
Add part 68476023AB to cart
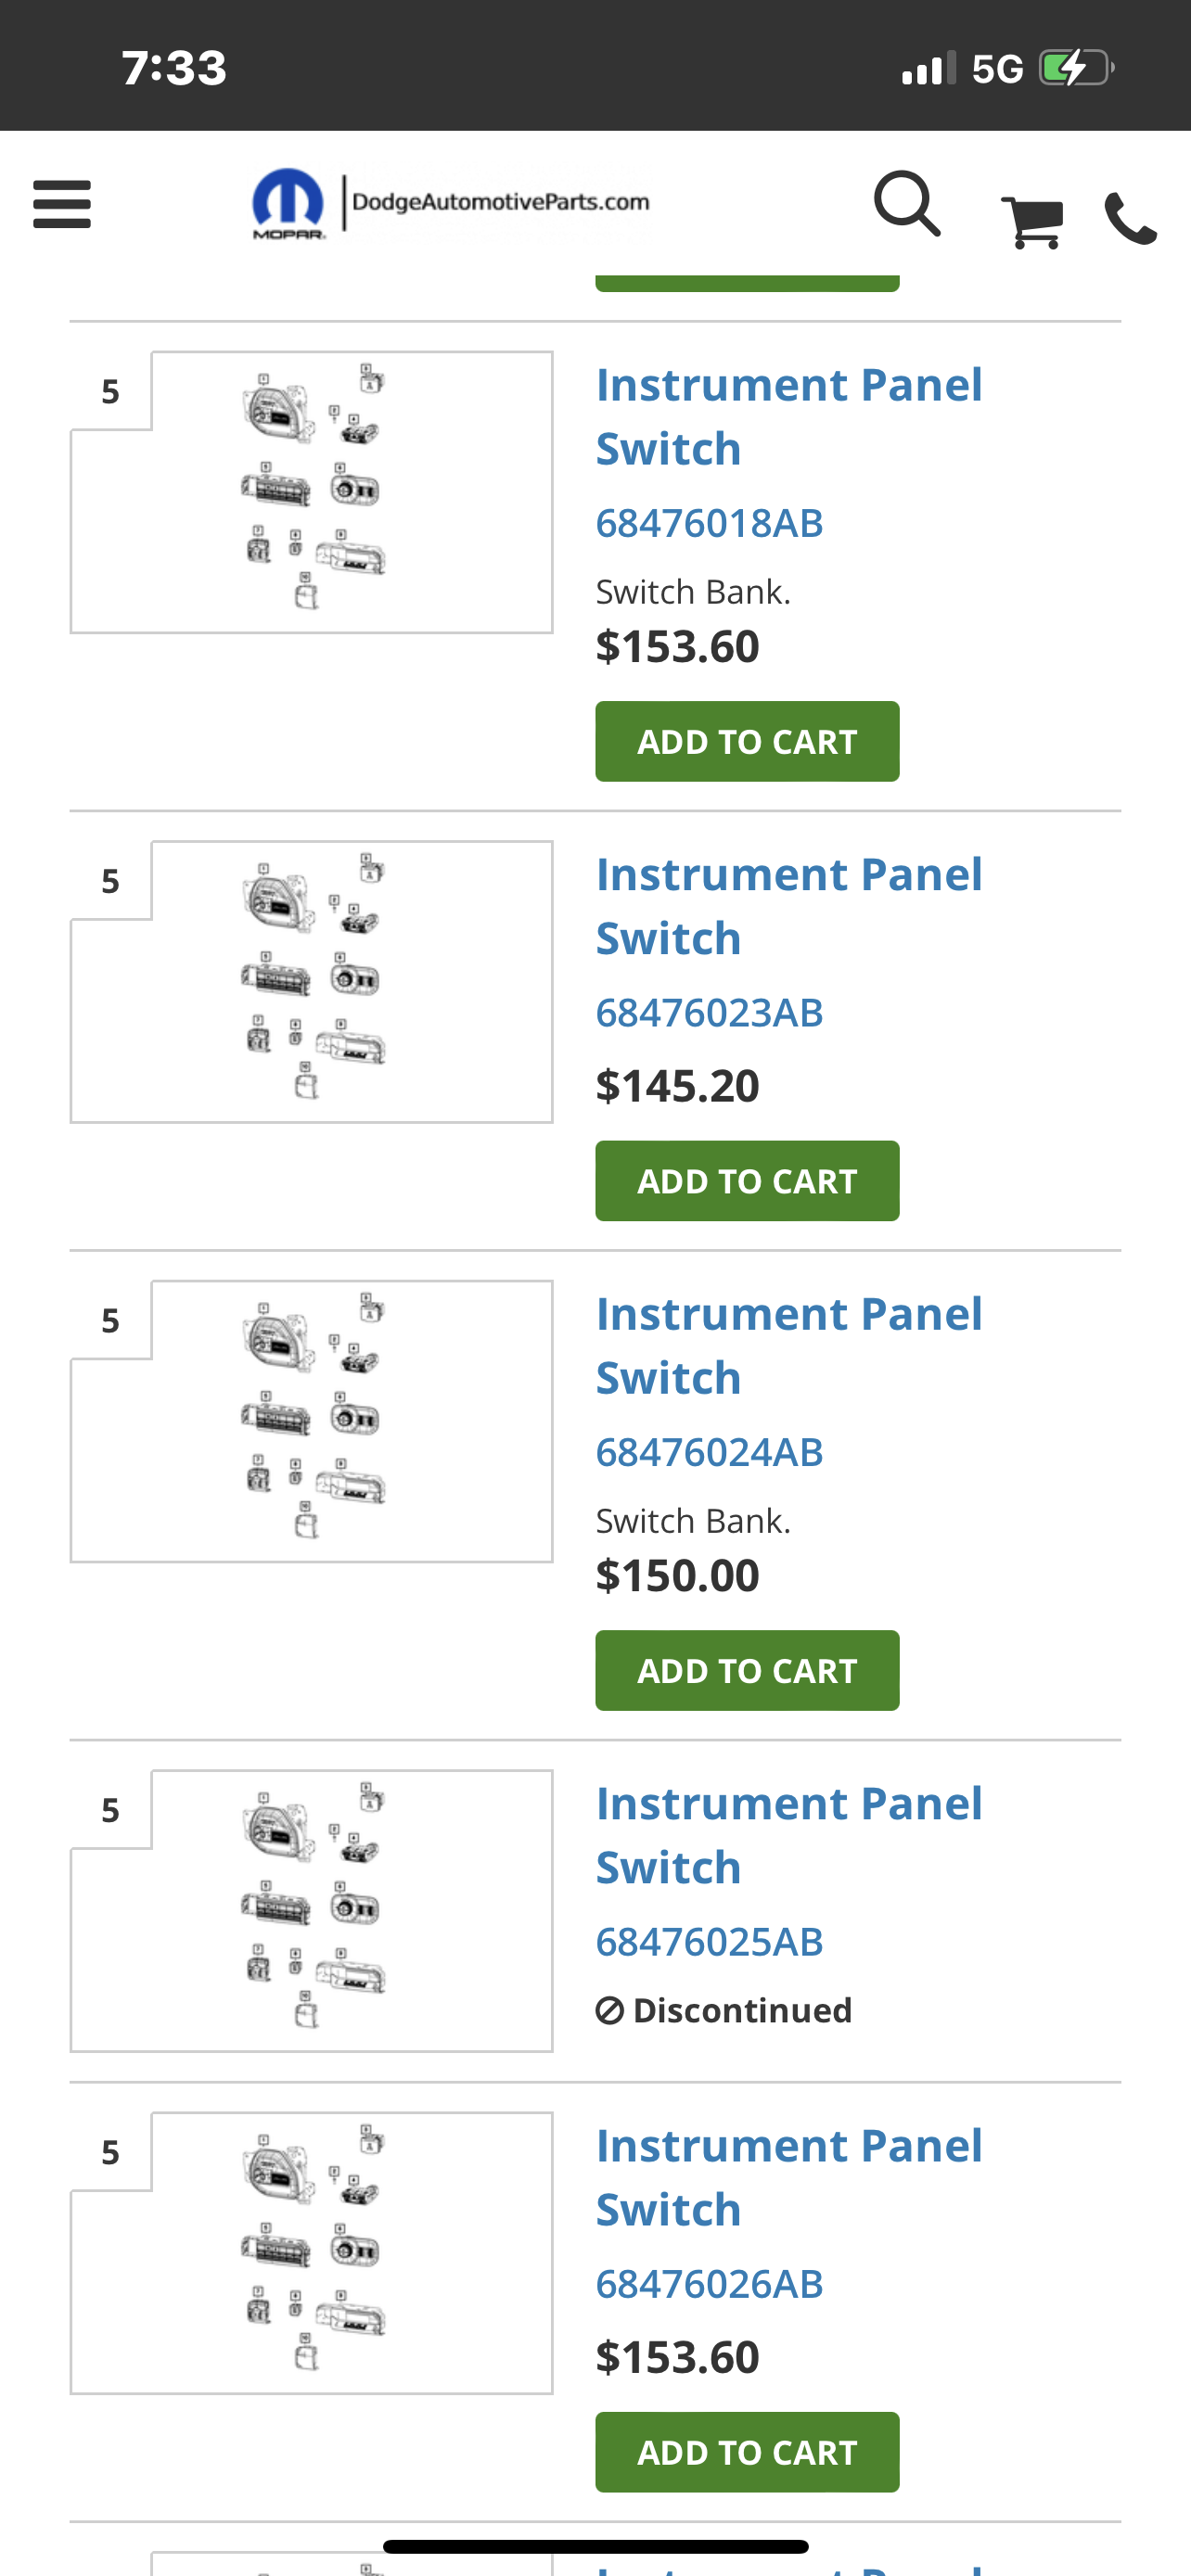747,1180
